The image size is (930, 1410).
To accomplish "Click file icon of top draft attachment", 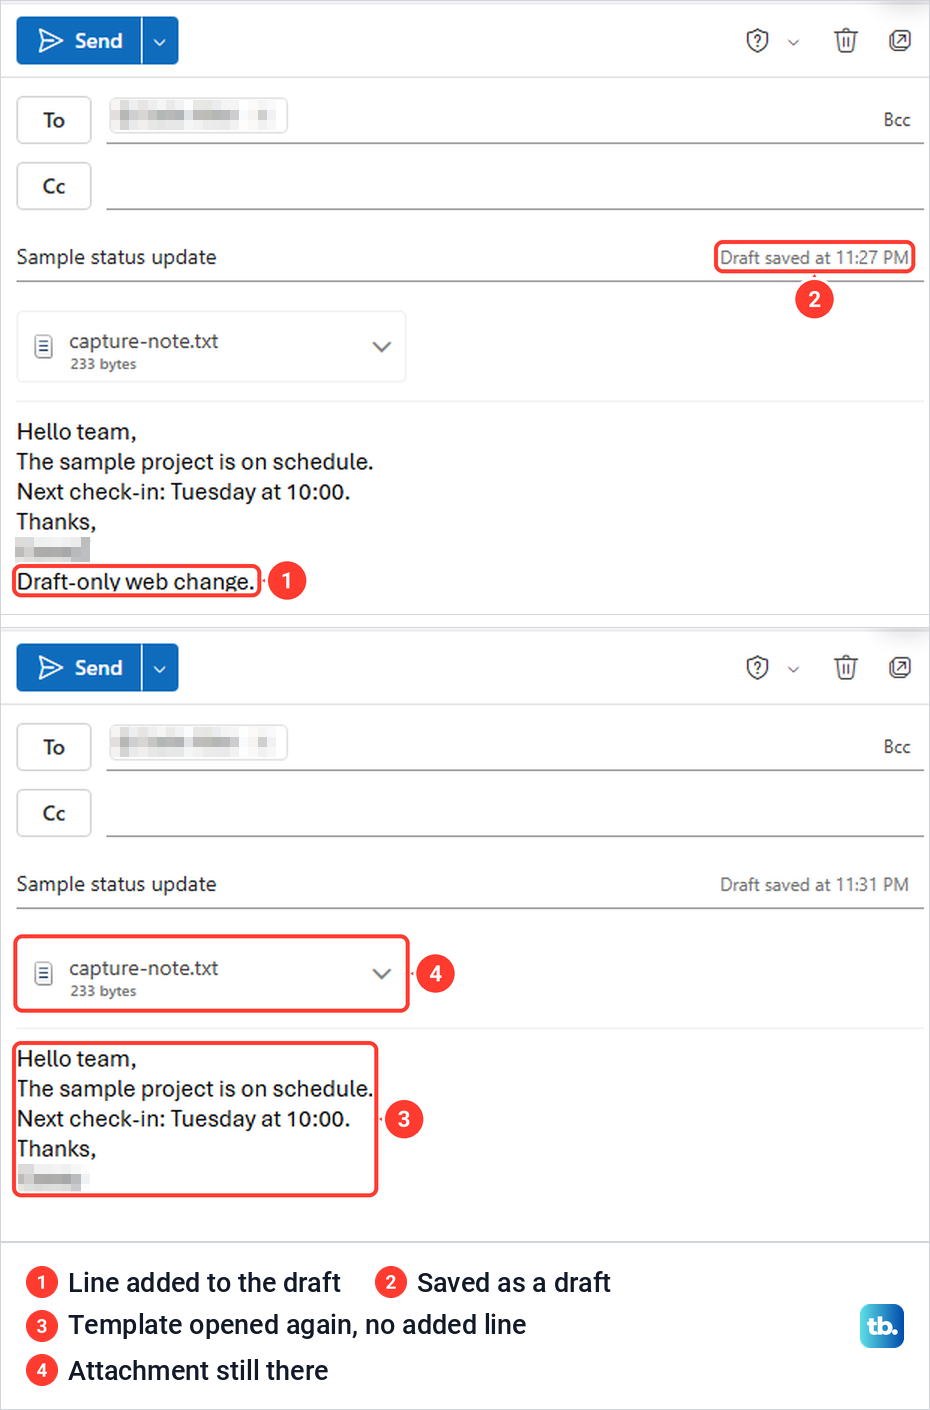I will [x=44, y=347].
